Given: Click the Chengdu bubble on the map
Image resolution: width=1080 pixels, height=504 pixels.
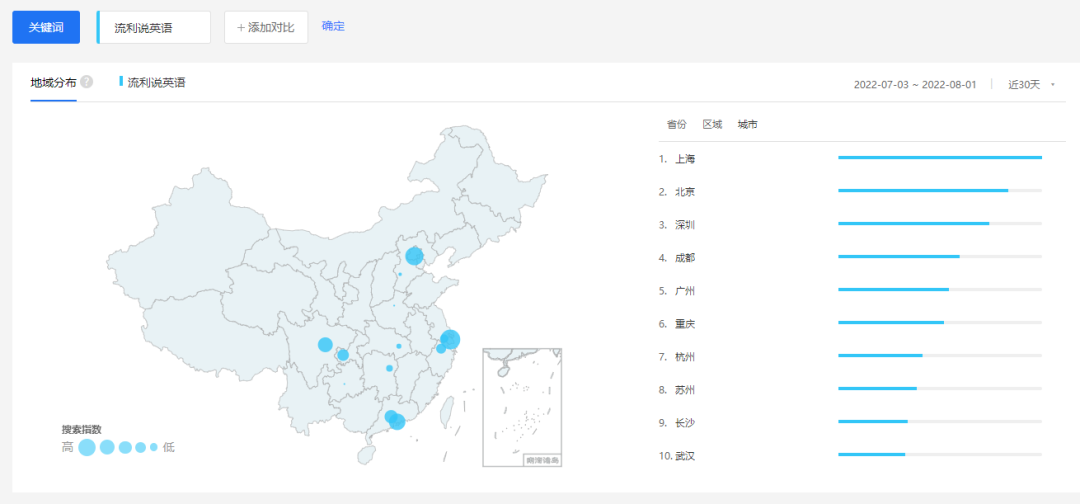Looking at the screenshot, I should tap(325, 345).
